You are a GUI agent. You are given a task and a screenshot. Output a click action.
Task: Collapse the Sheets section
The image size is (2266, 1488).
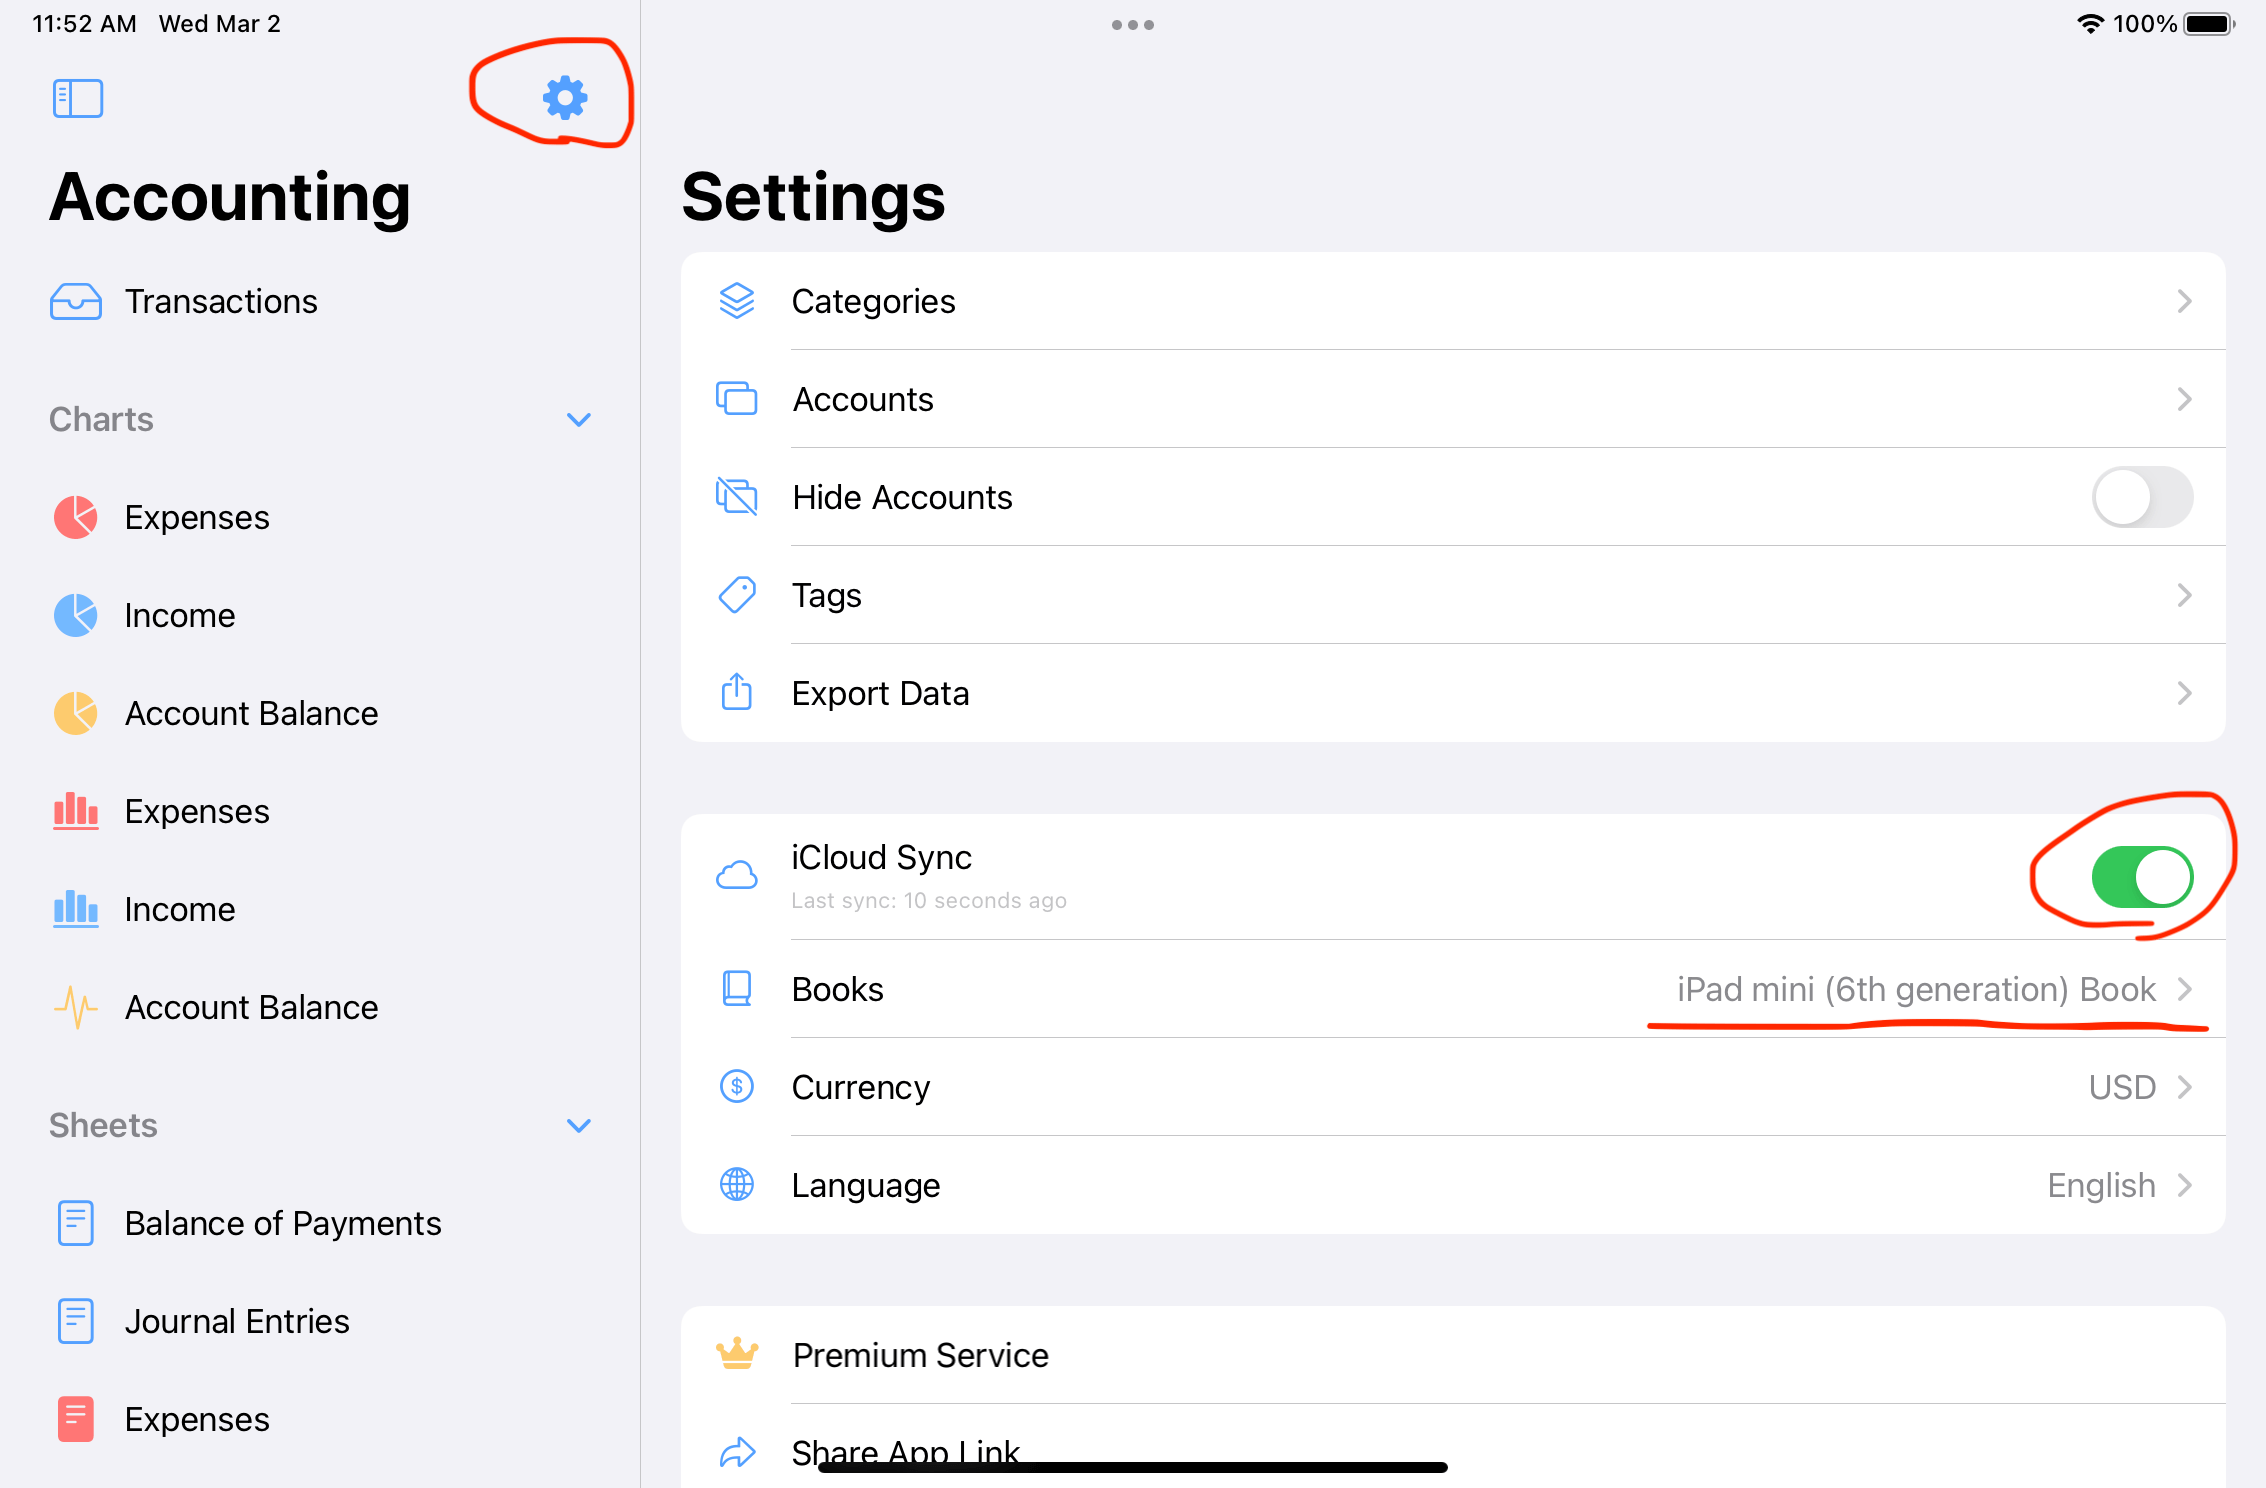pyautogui.click(x=579, y=1125)
